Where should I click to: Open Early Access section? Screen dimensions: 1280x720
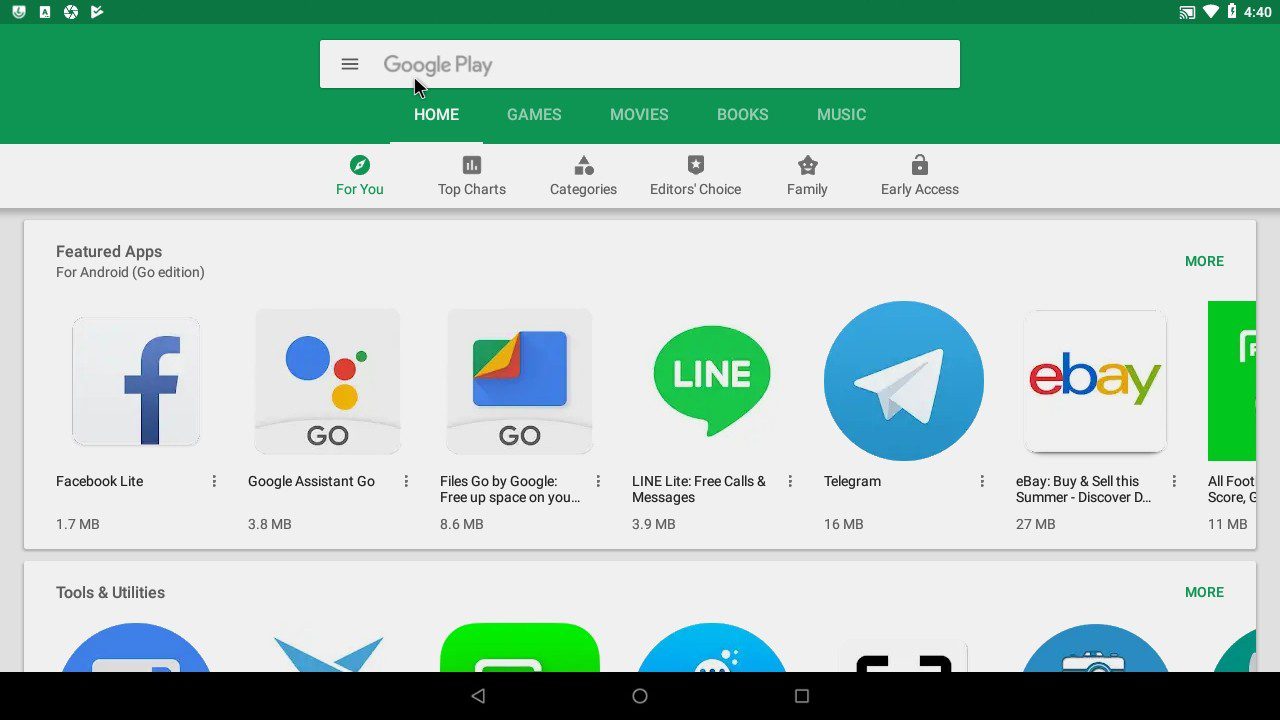(x=919, y=176)
